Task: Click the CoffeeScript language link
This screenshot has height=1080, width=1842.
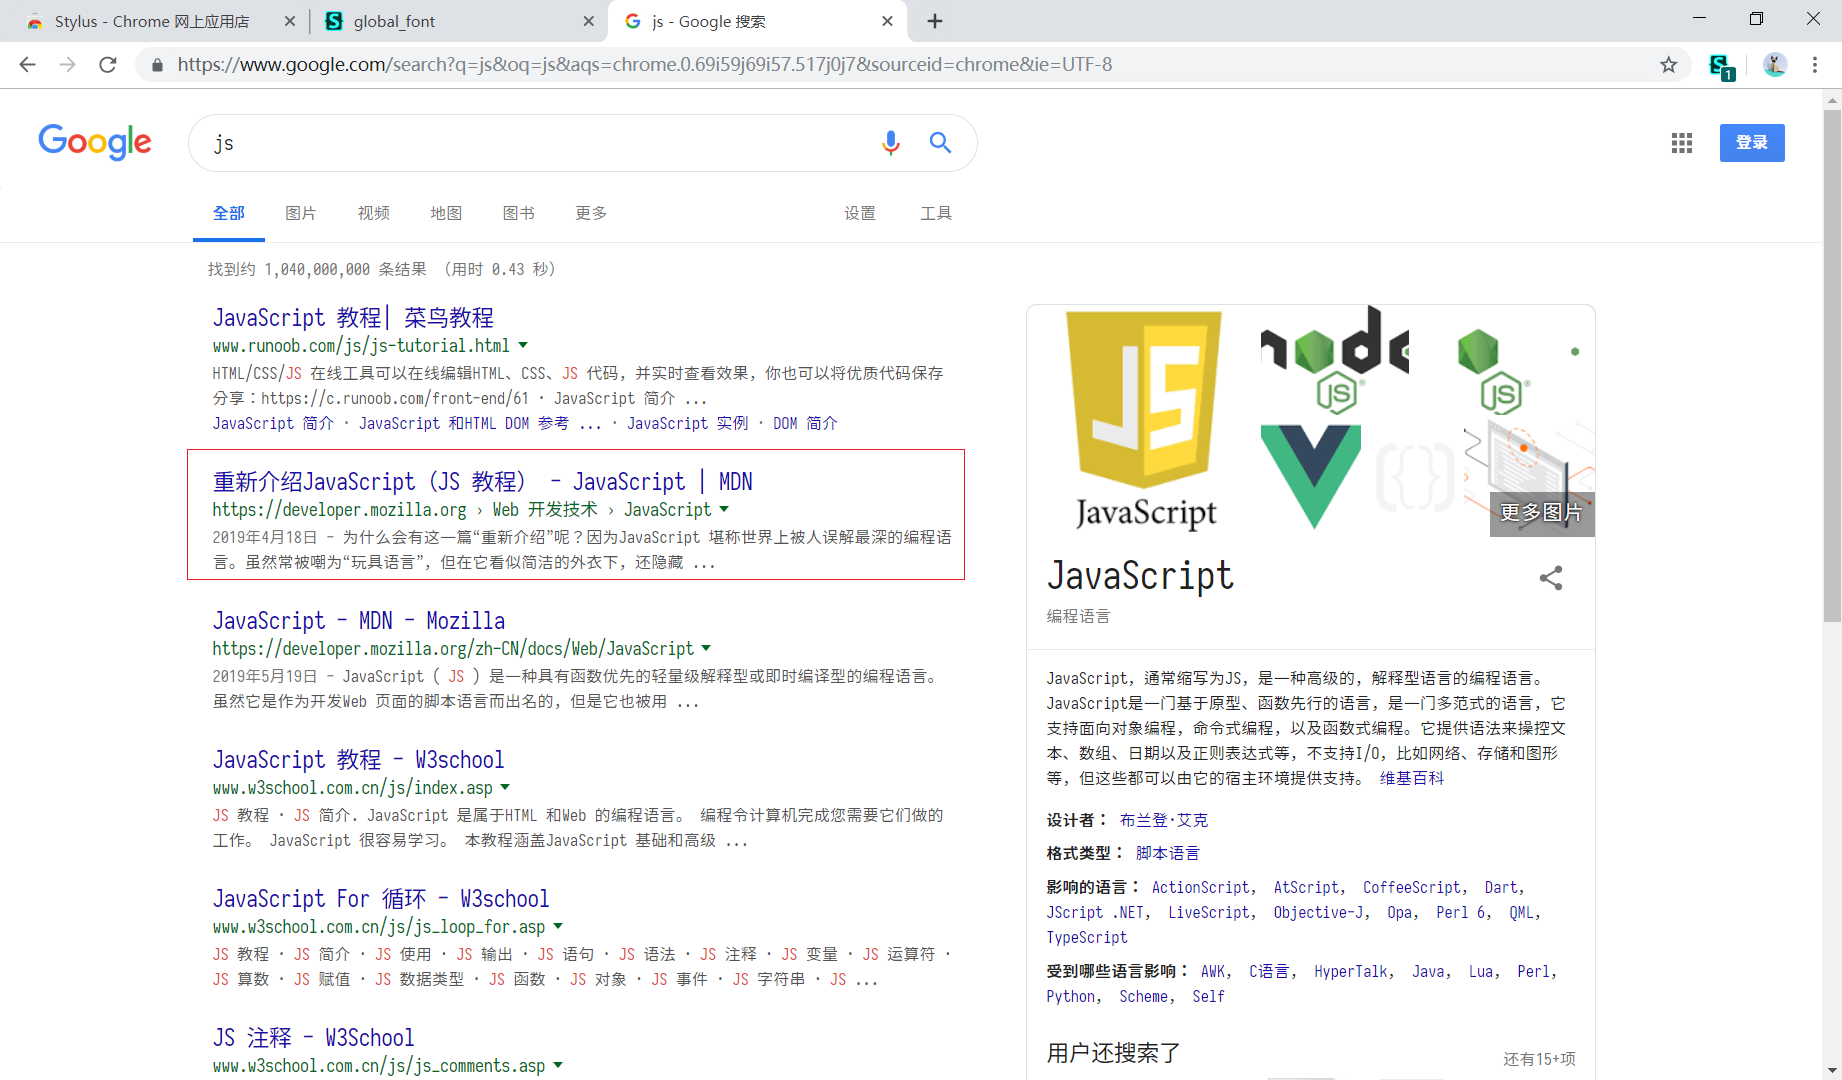Action: tap(1411, 887)
